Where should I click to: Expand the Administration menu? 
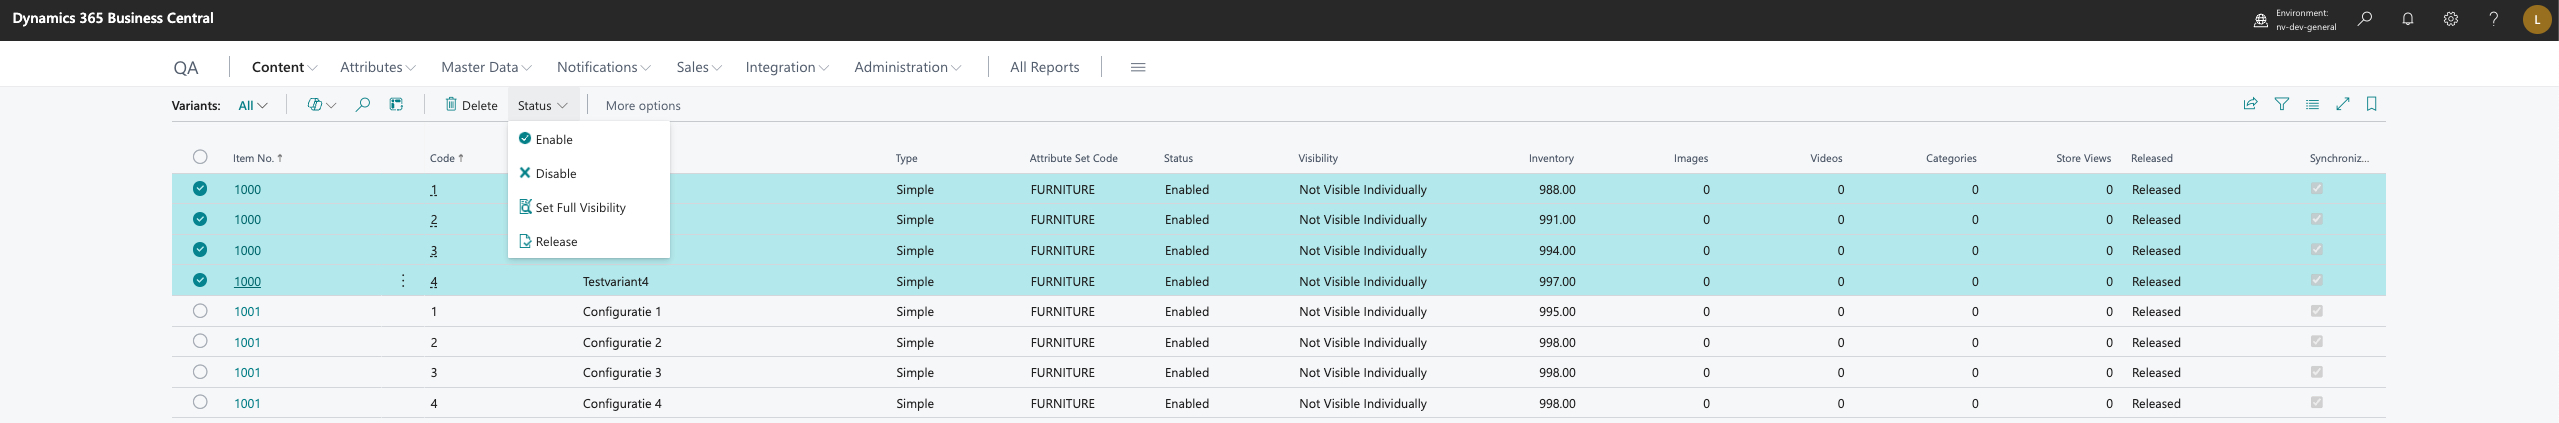pos(907,67)
